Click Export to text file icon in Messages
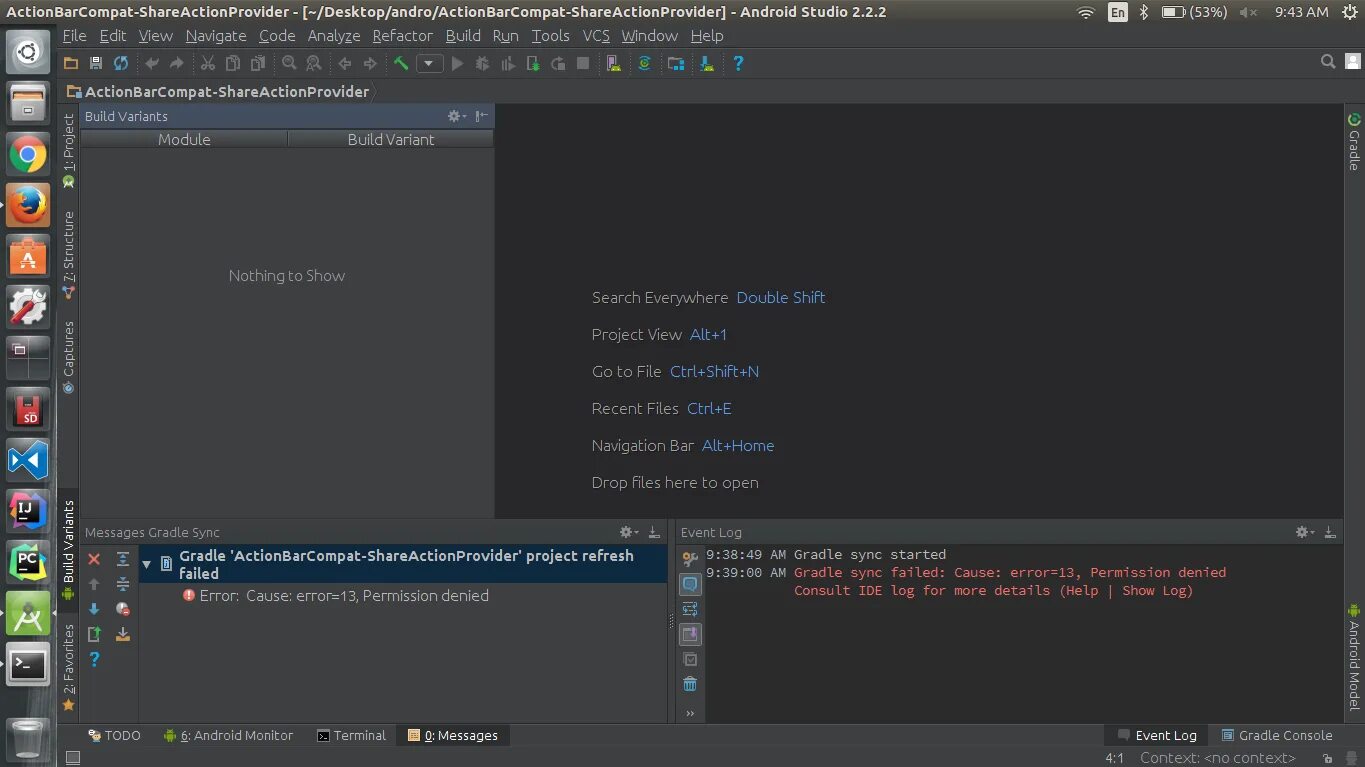This screenshot has width=1365, height=767. pyautogui.click(x=94, y=634)
